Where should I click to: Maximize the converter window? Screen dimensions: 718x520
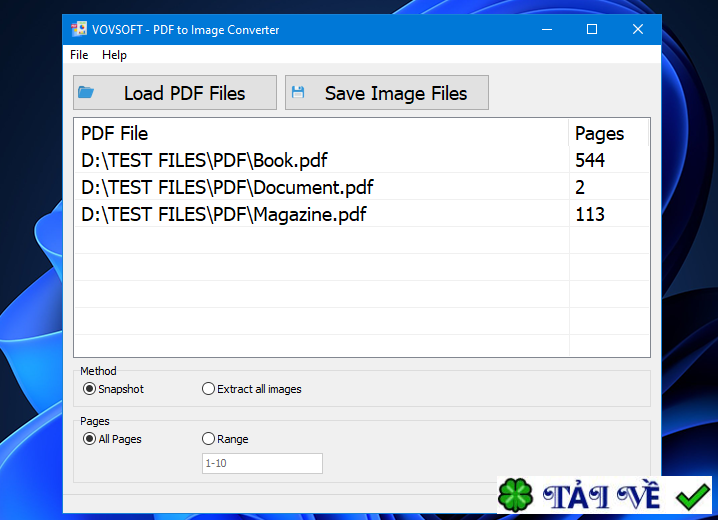(592, 29)
